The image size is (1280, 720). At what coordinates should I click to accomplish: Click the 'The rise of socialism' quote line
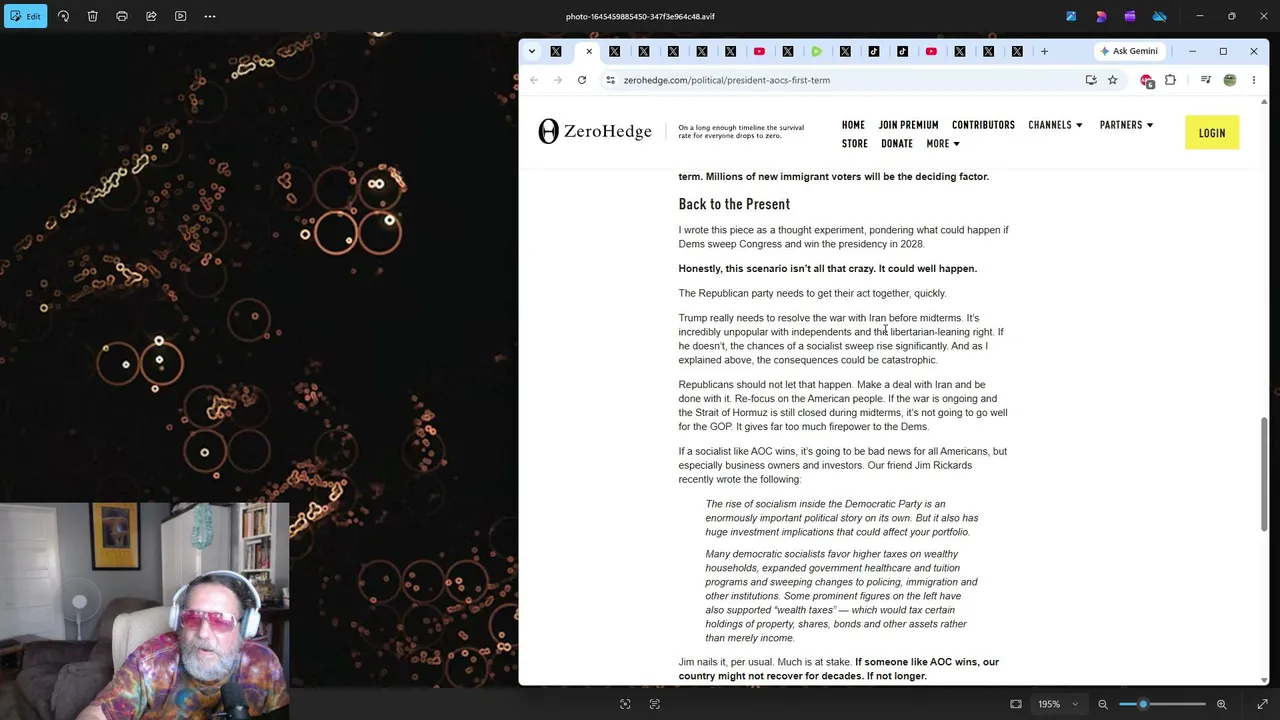[x=825, y=504]
